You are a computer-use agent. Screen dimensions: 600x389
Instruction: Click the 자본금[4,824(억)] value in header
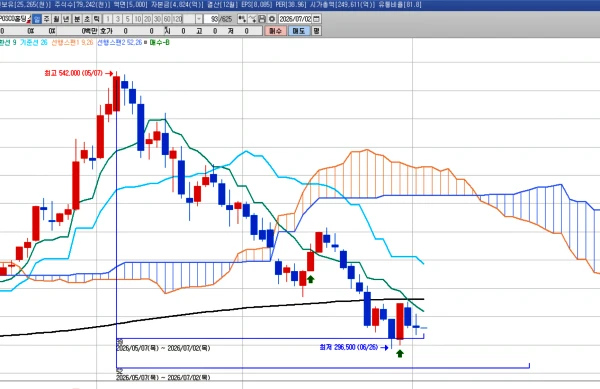[177, 5]
